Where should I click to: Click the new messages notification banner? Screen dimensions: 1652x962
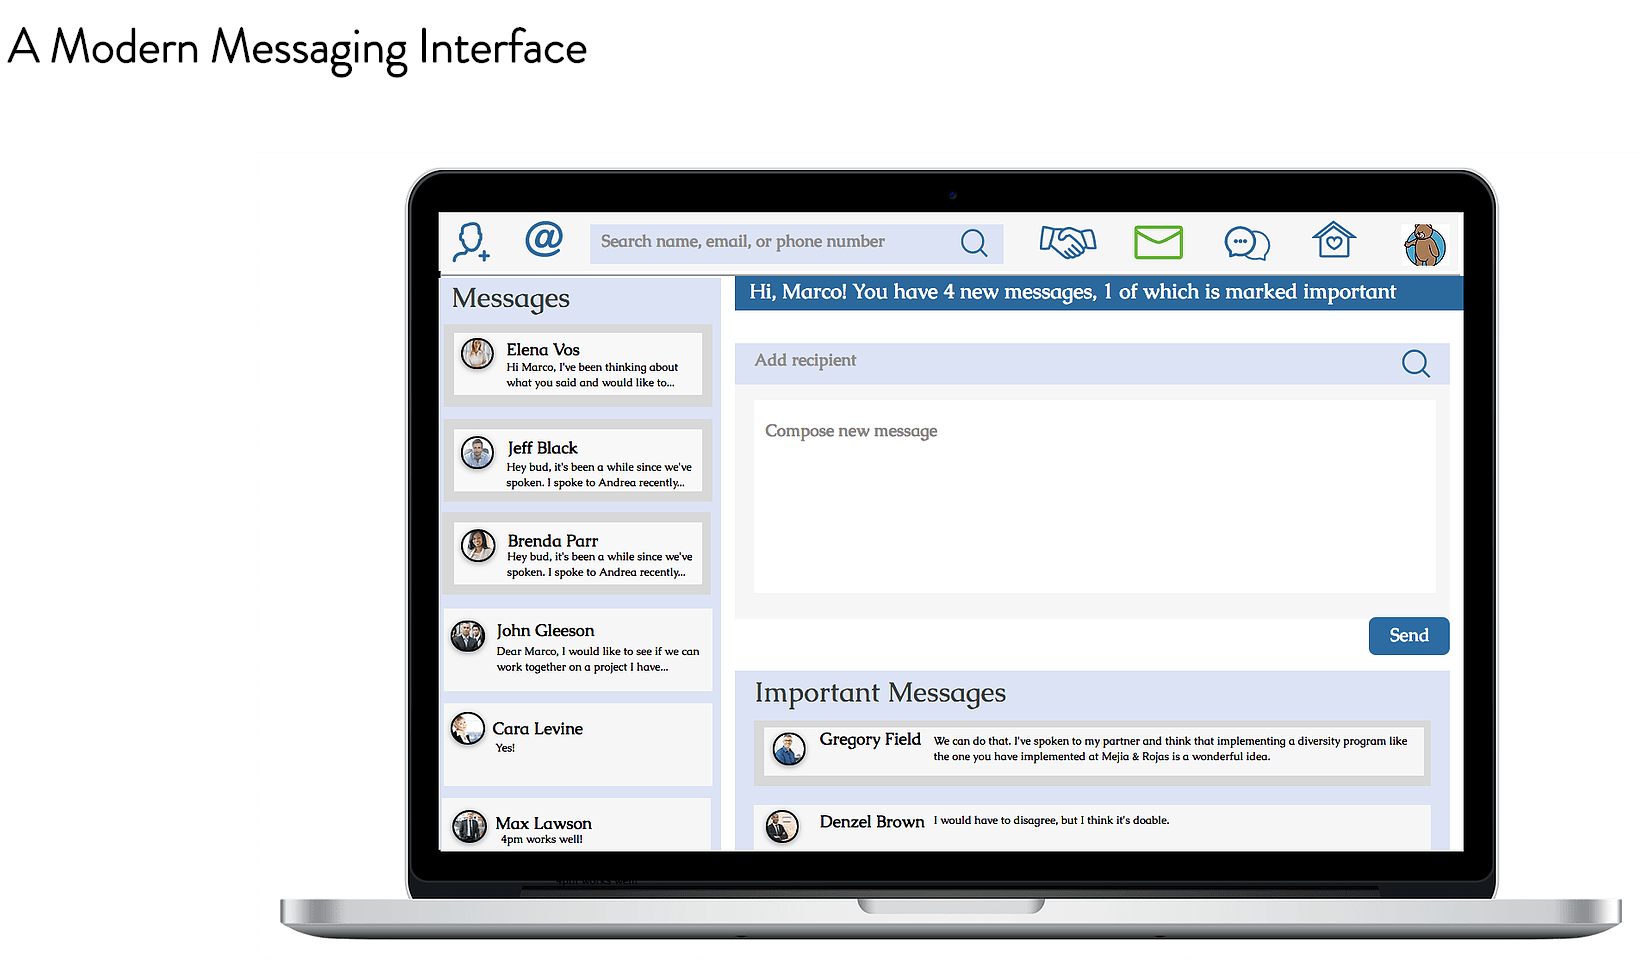[x=1099, y=293]
